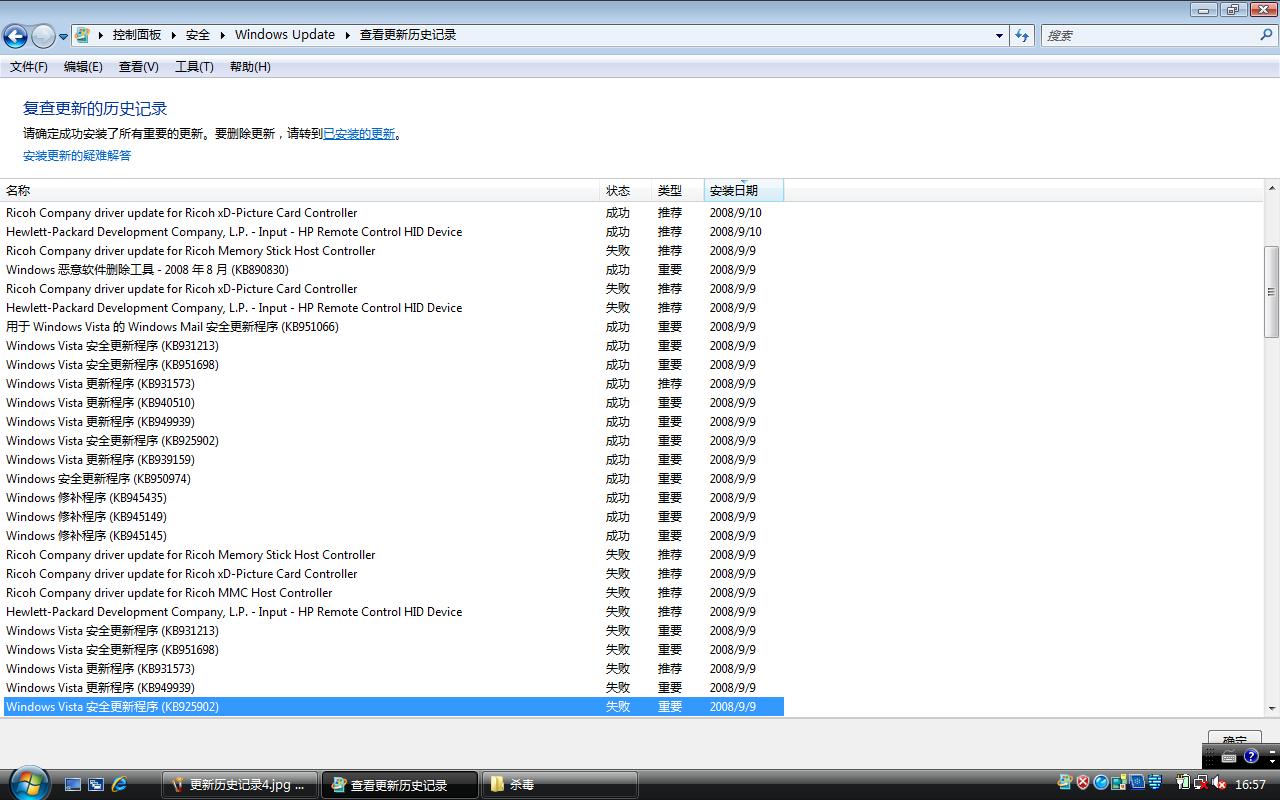Select the Windows Mail 安全更新程序 (KB951066) row
The width and height of the screenshot is (1280, 800).
[392, 327]
